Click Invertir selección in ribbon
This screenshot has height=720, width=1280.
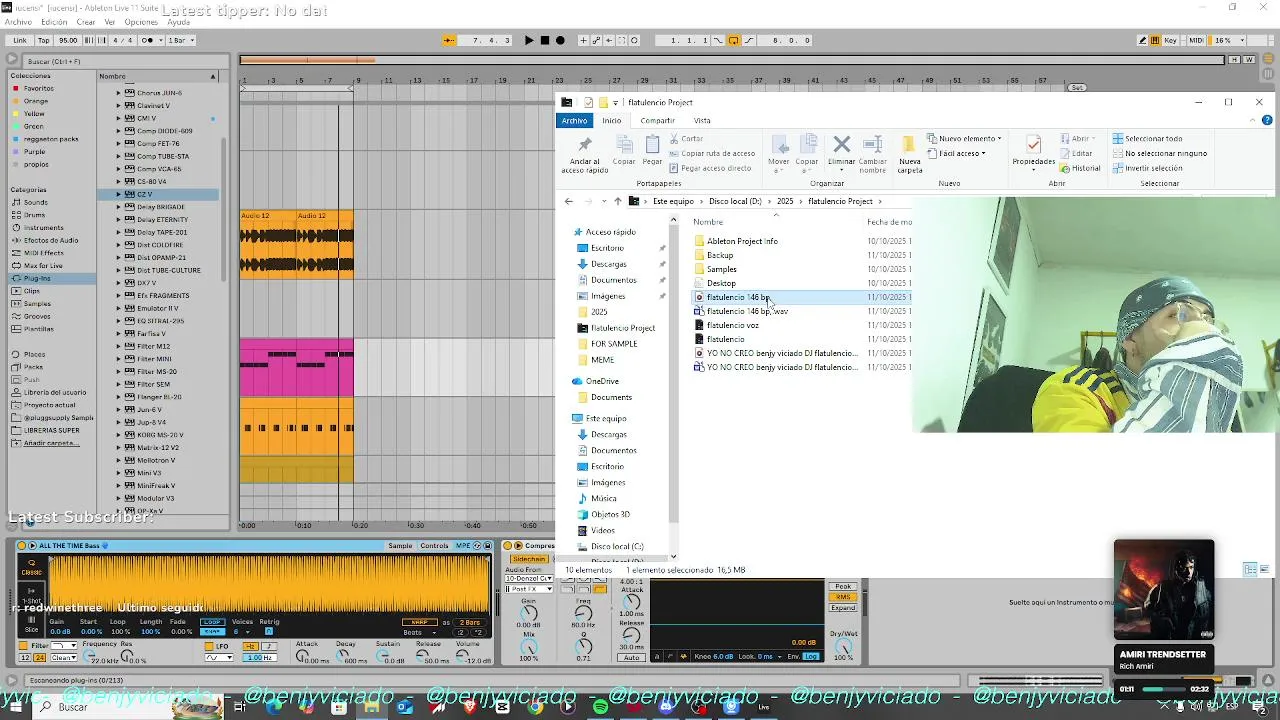point(1148,168)
